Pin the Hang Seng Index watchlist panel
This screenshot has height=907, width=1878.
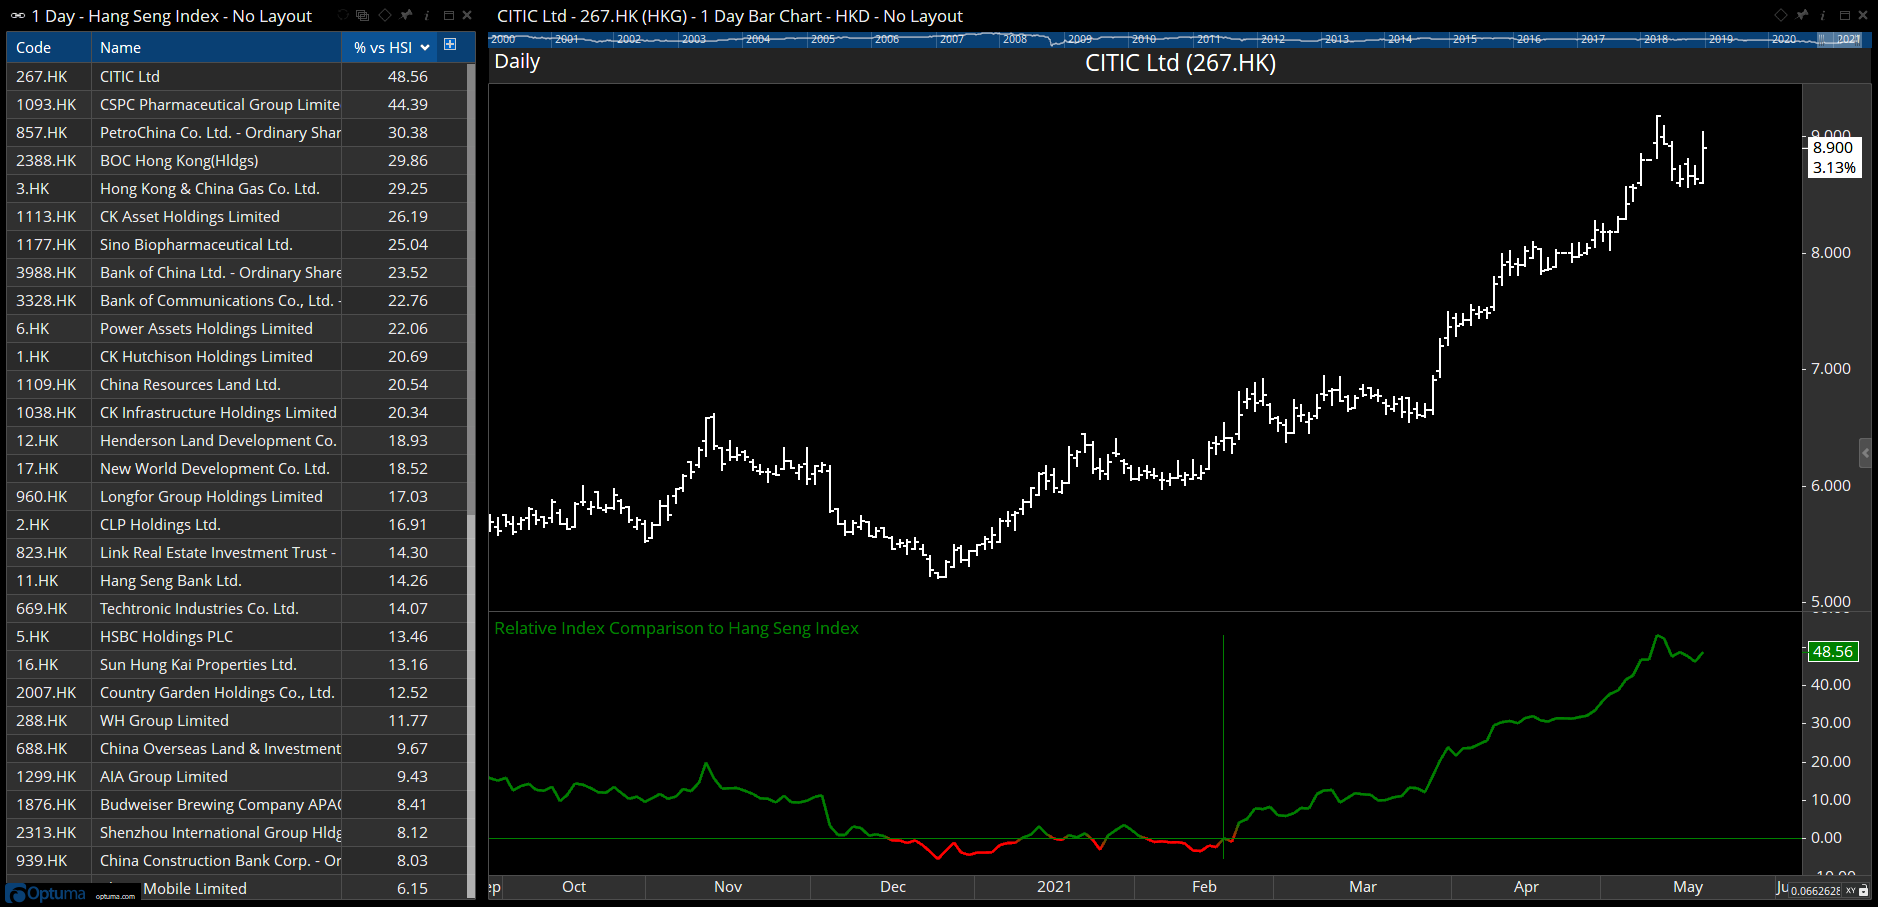[x=405, y=15]
